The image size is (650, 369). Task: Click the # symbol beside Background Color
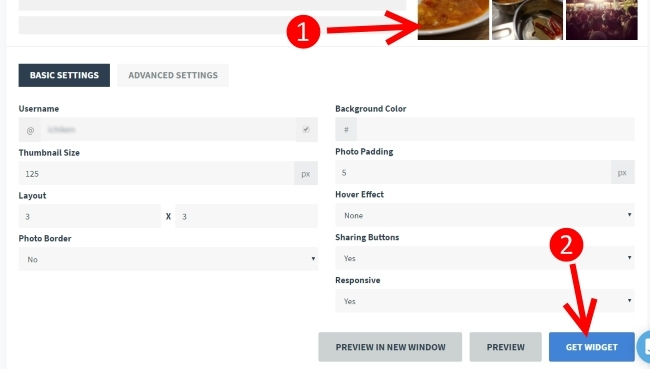coord(346,129)
